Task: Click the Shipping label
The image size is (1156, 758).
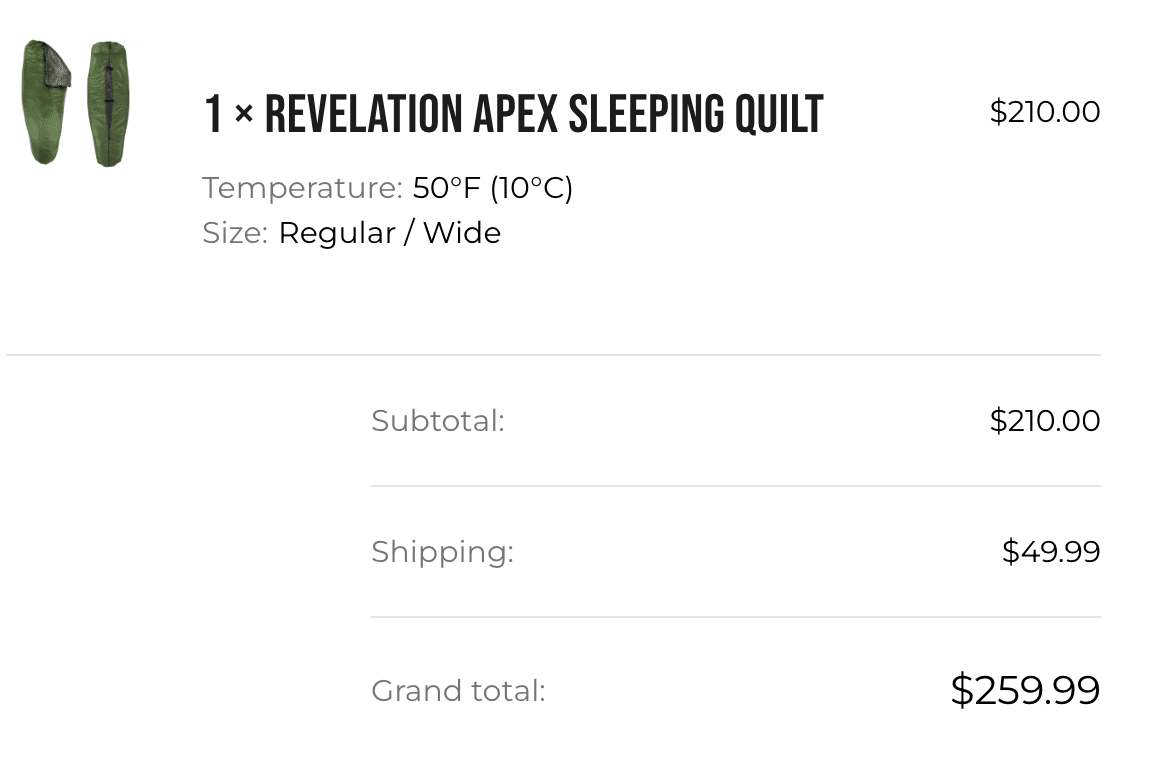Action: pos(442,552)
